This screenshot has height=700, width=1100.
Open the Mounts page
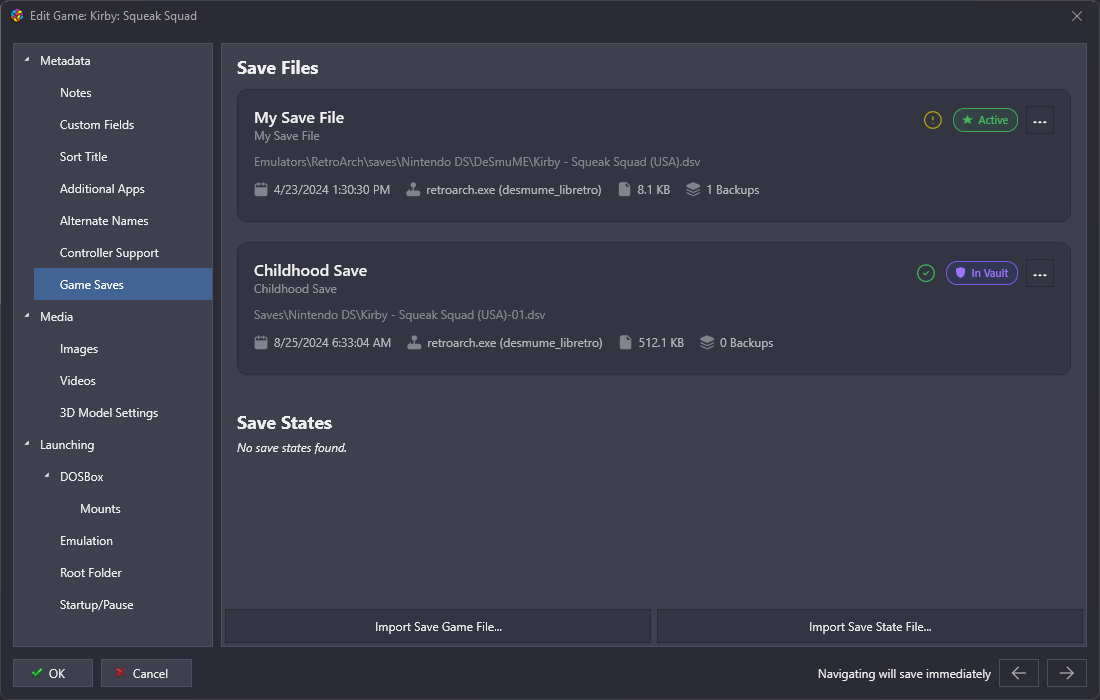pyautogui.click(x=100, y=509)
